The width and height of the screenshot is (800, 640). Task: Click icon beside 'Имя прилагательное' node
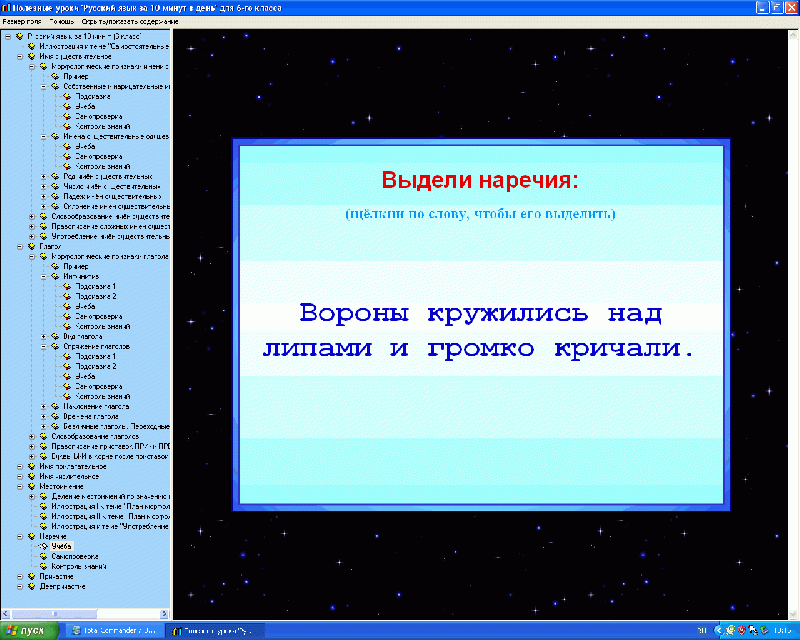click(x=31, y=466)
